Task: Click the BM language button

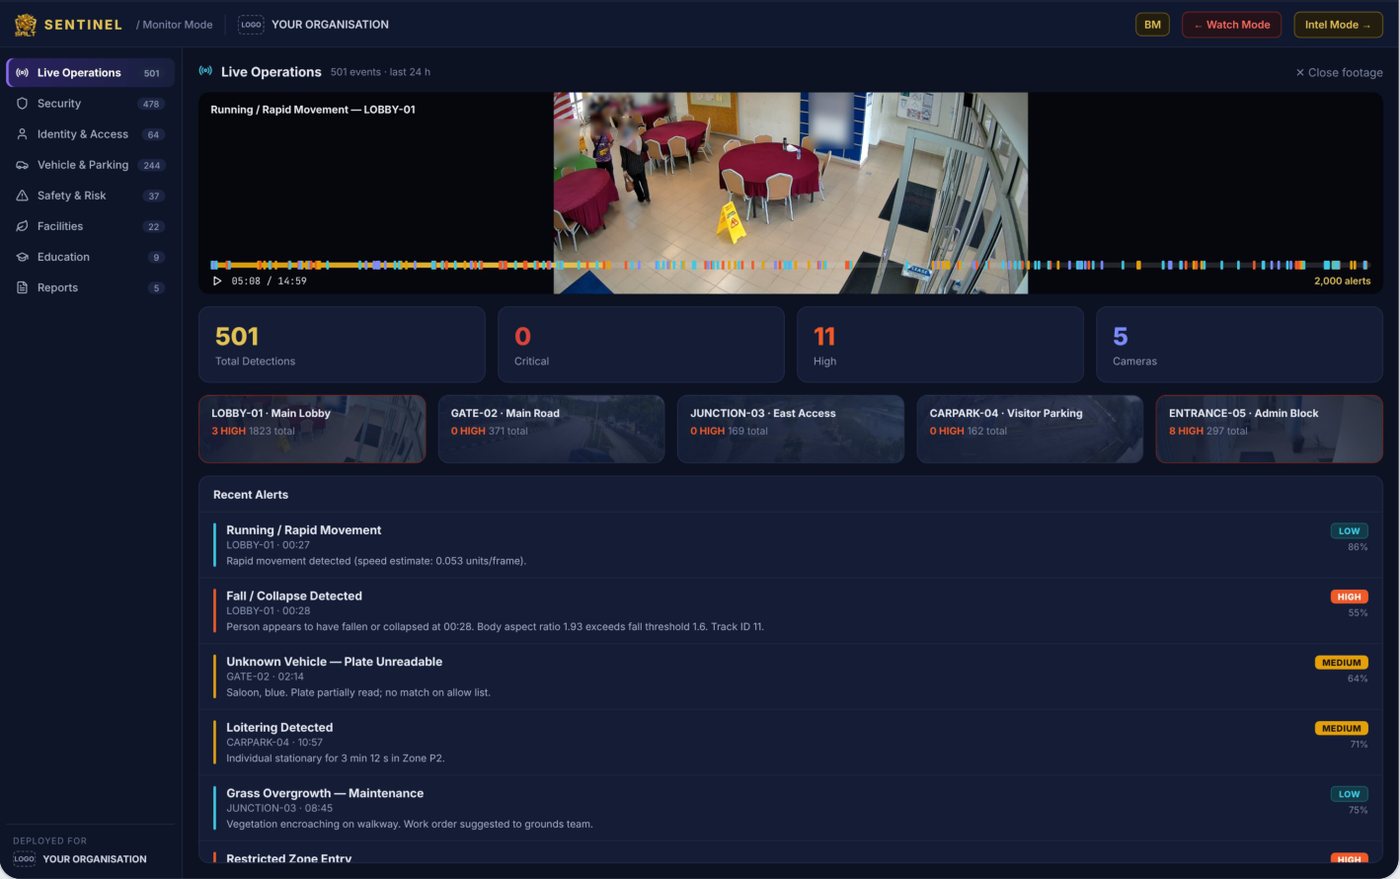Action: pyautogui.click(x=1152, y=24)
